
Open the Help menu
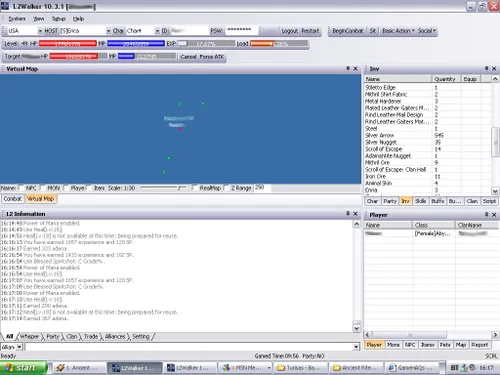[78, 19]
